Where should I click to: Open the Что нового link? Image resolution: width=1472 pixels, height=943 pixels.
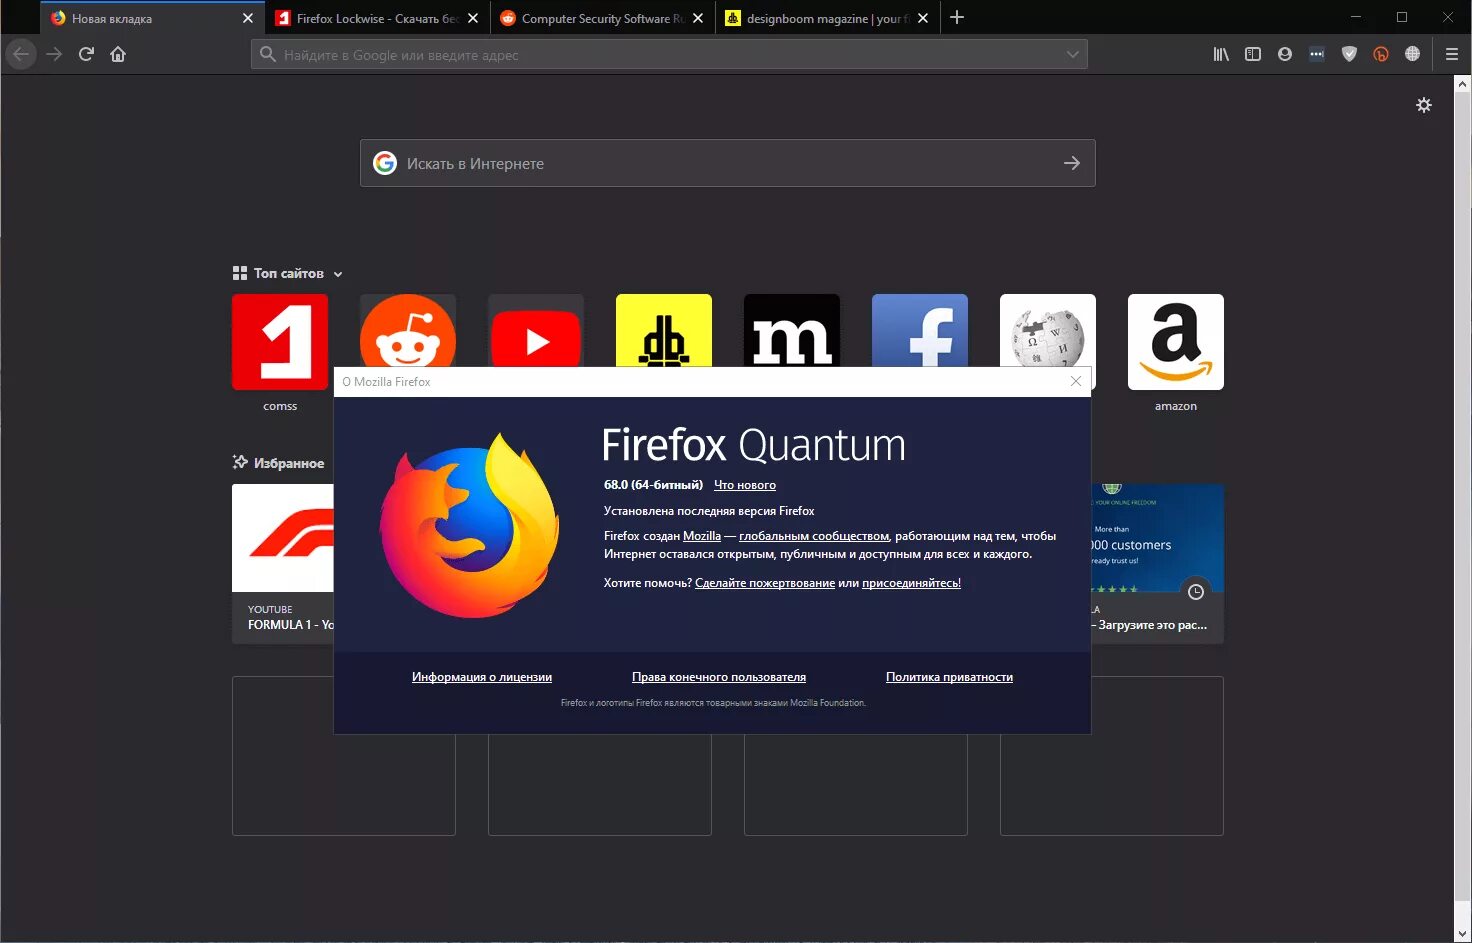click(745, 485)
